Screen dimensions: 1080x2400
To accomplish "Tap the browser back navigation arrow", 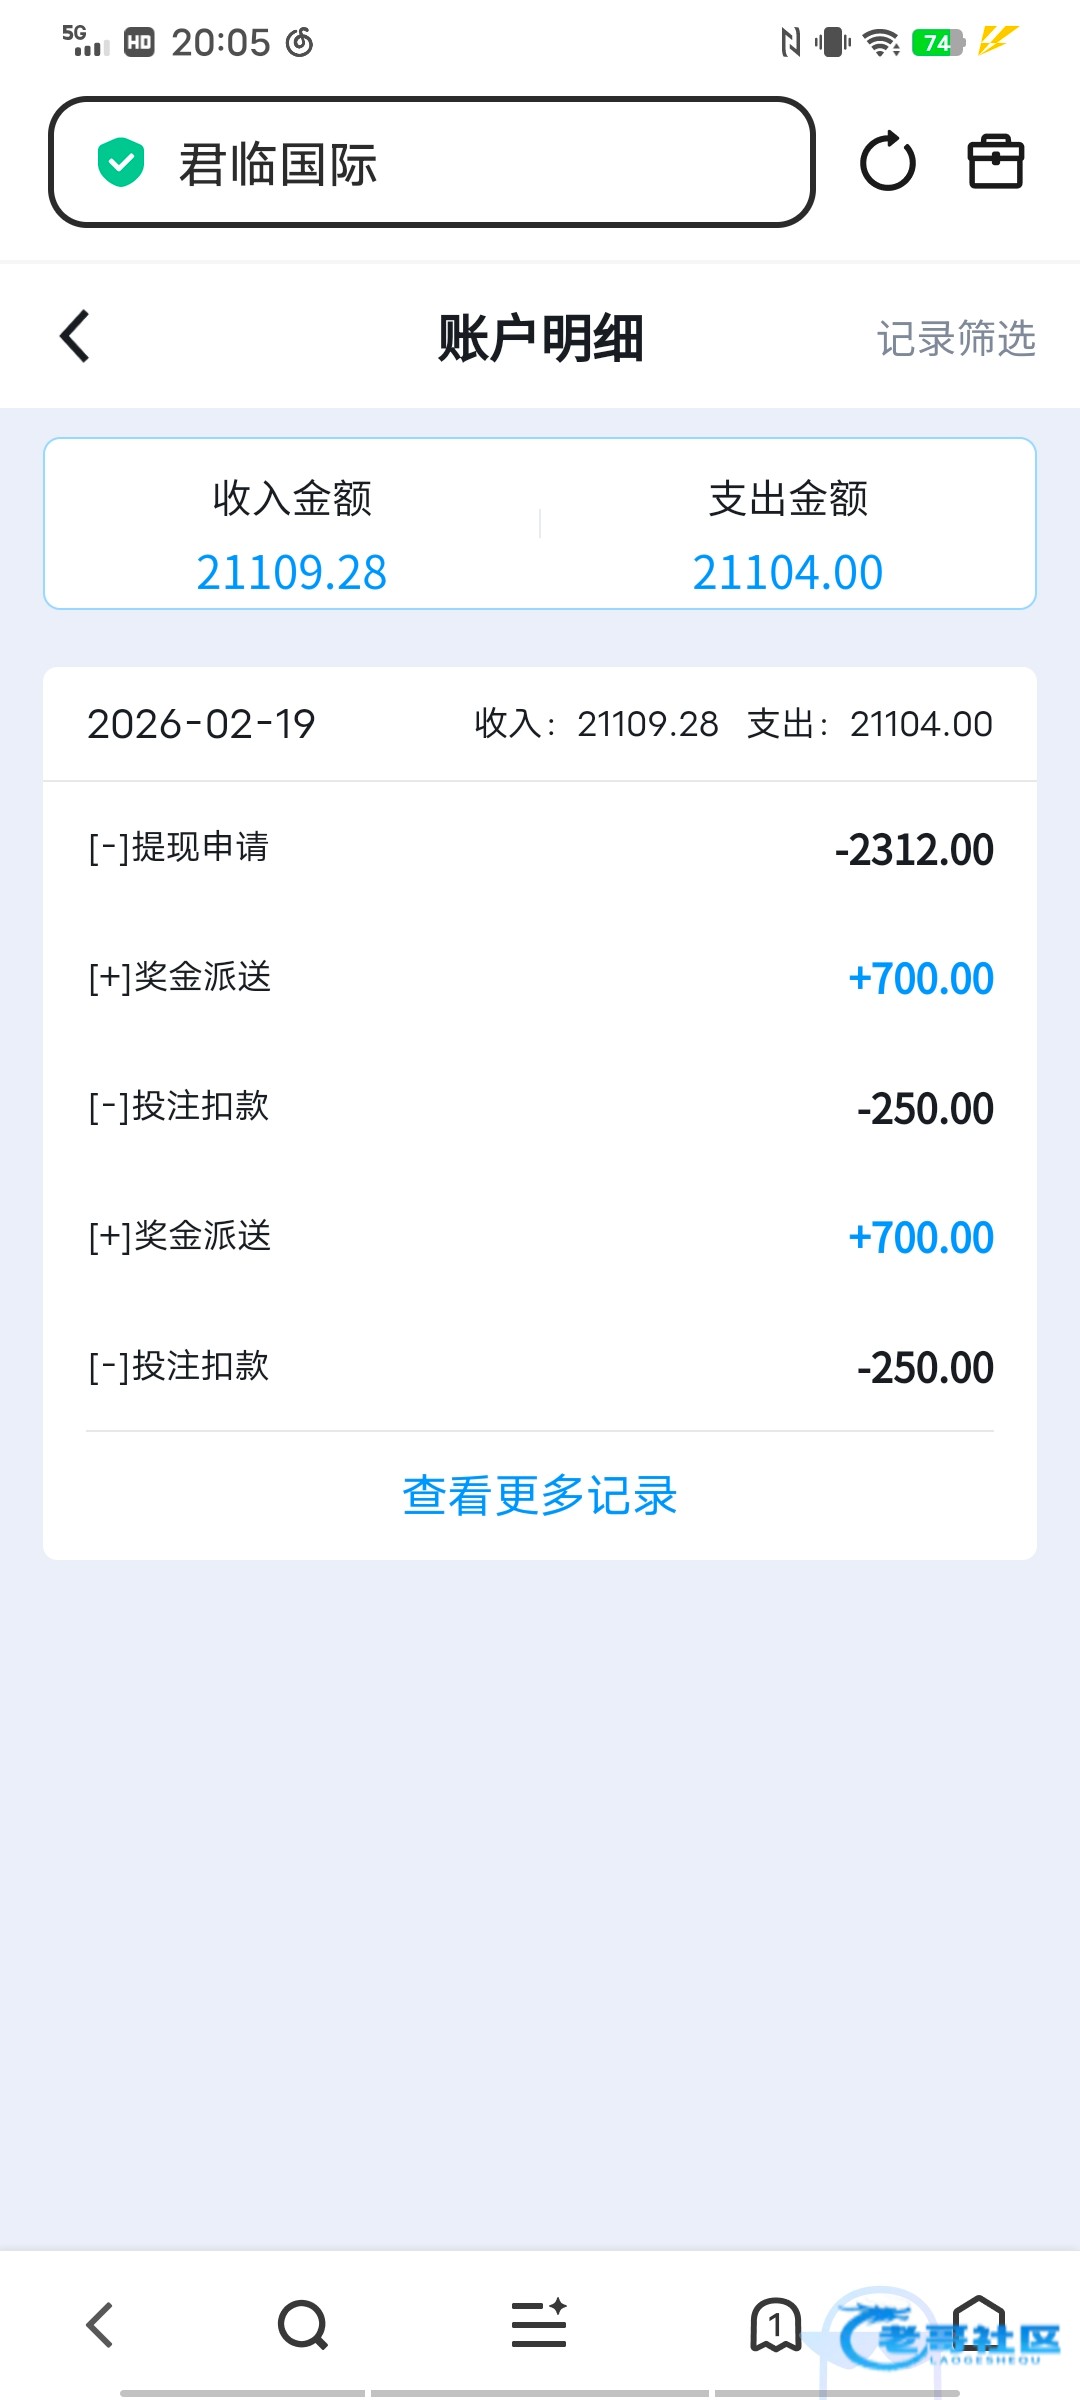I will 100,2324.
